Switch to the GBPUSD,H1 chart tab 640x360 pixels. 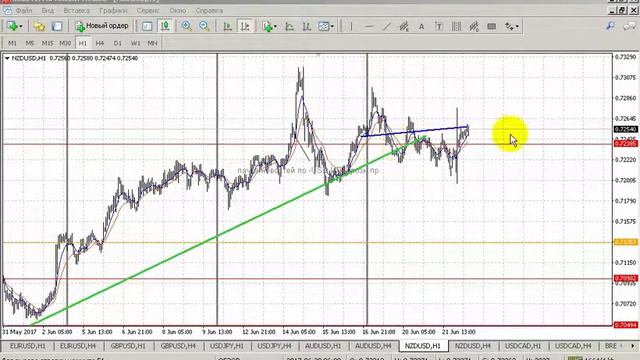tap(128, 346)
